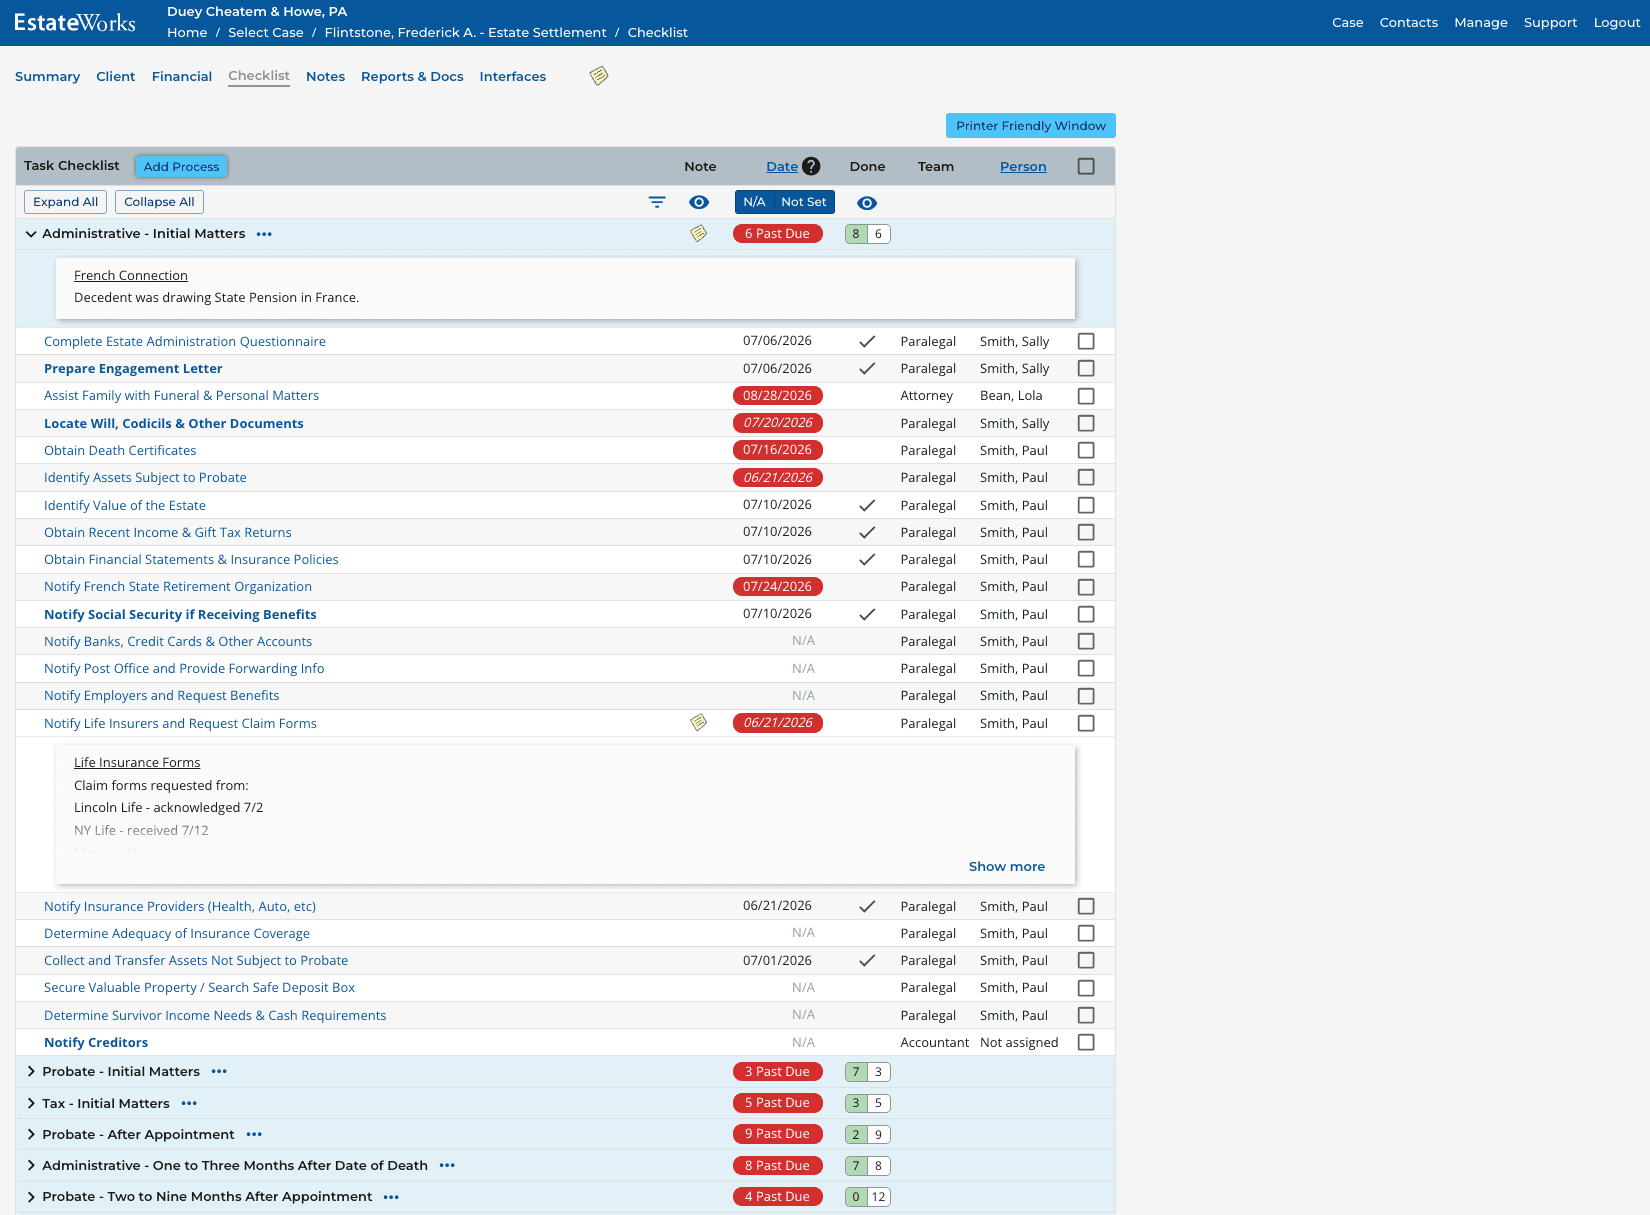Open note icon on Administrative - Initial Matters row
The width and height of the screenshot is (1650, 1215).
tap(699, 234)
